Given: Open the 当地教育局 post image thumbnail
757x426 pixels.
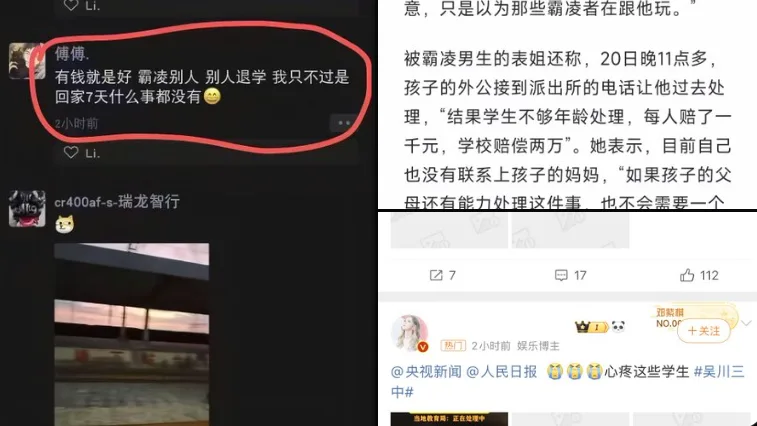Looking at the screenshot, I should [449, 419].
